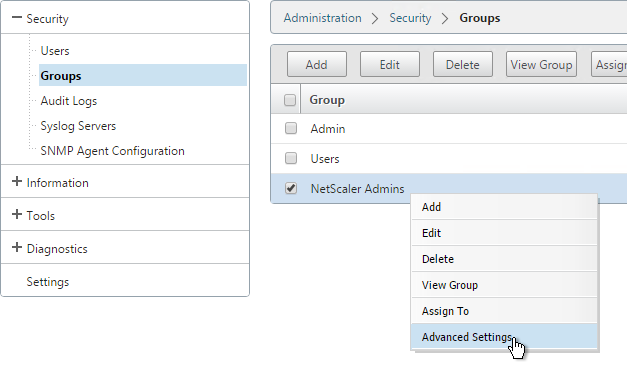
Task: Expand the Information section plus icon
Action: pyautogui.click(x=16, y=182)
